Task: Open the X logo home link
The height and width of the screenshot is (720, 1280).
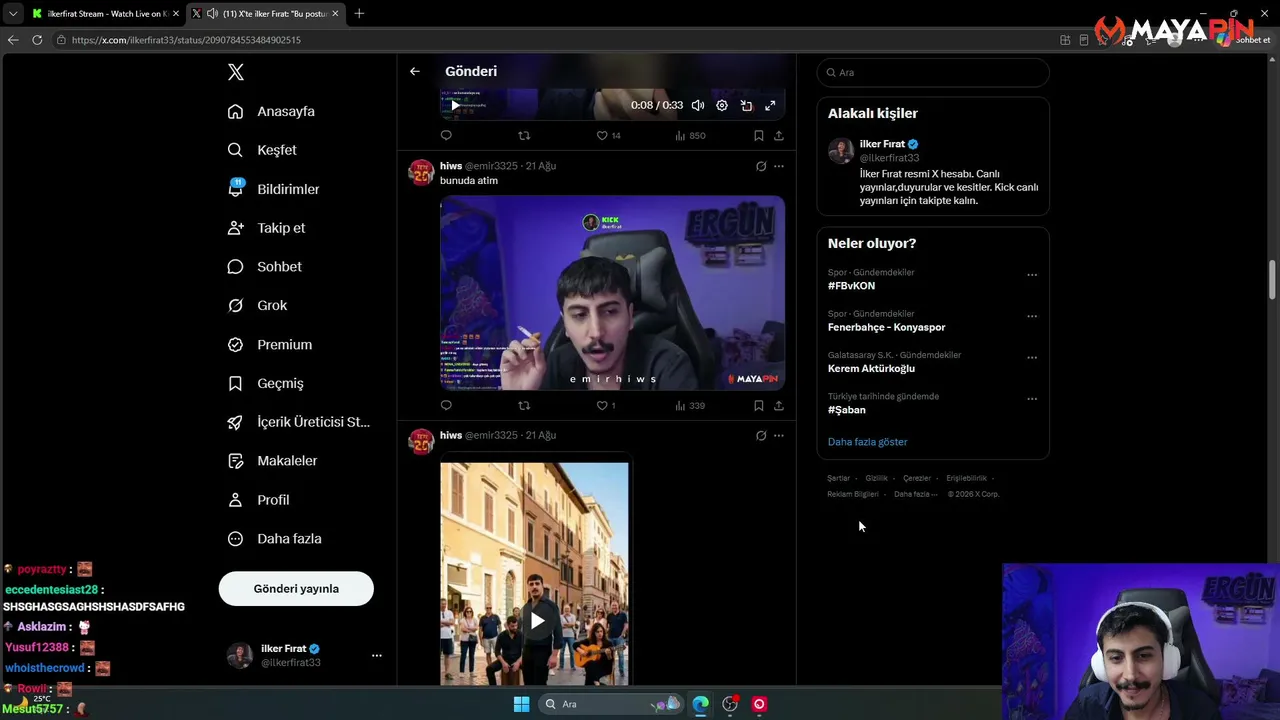Action: (x=236, y=72)
